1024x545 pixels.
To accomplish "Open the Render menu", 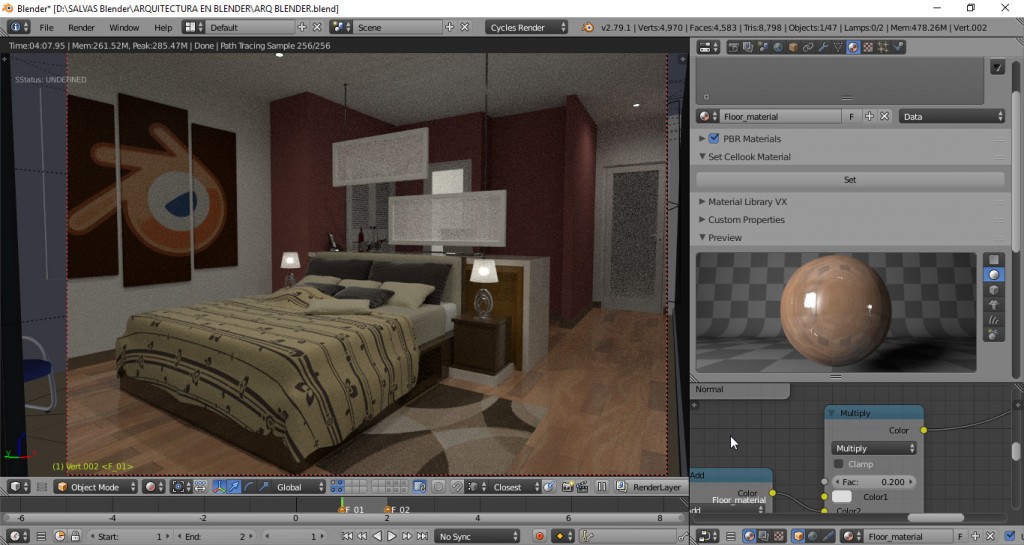I will [x=81, y=27].
